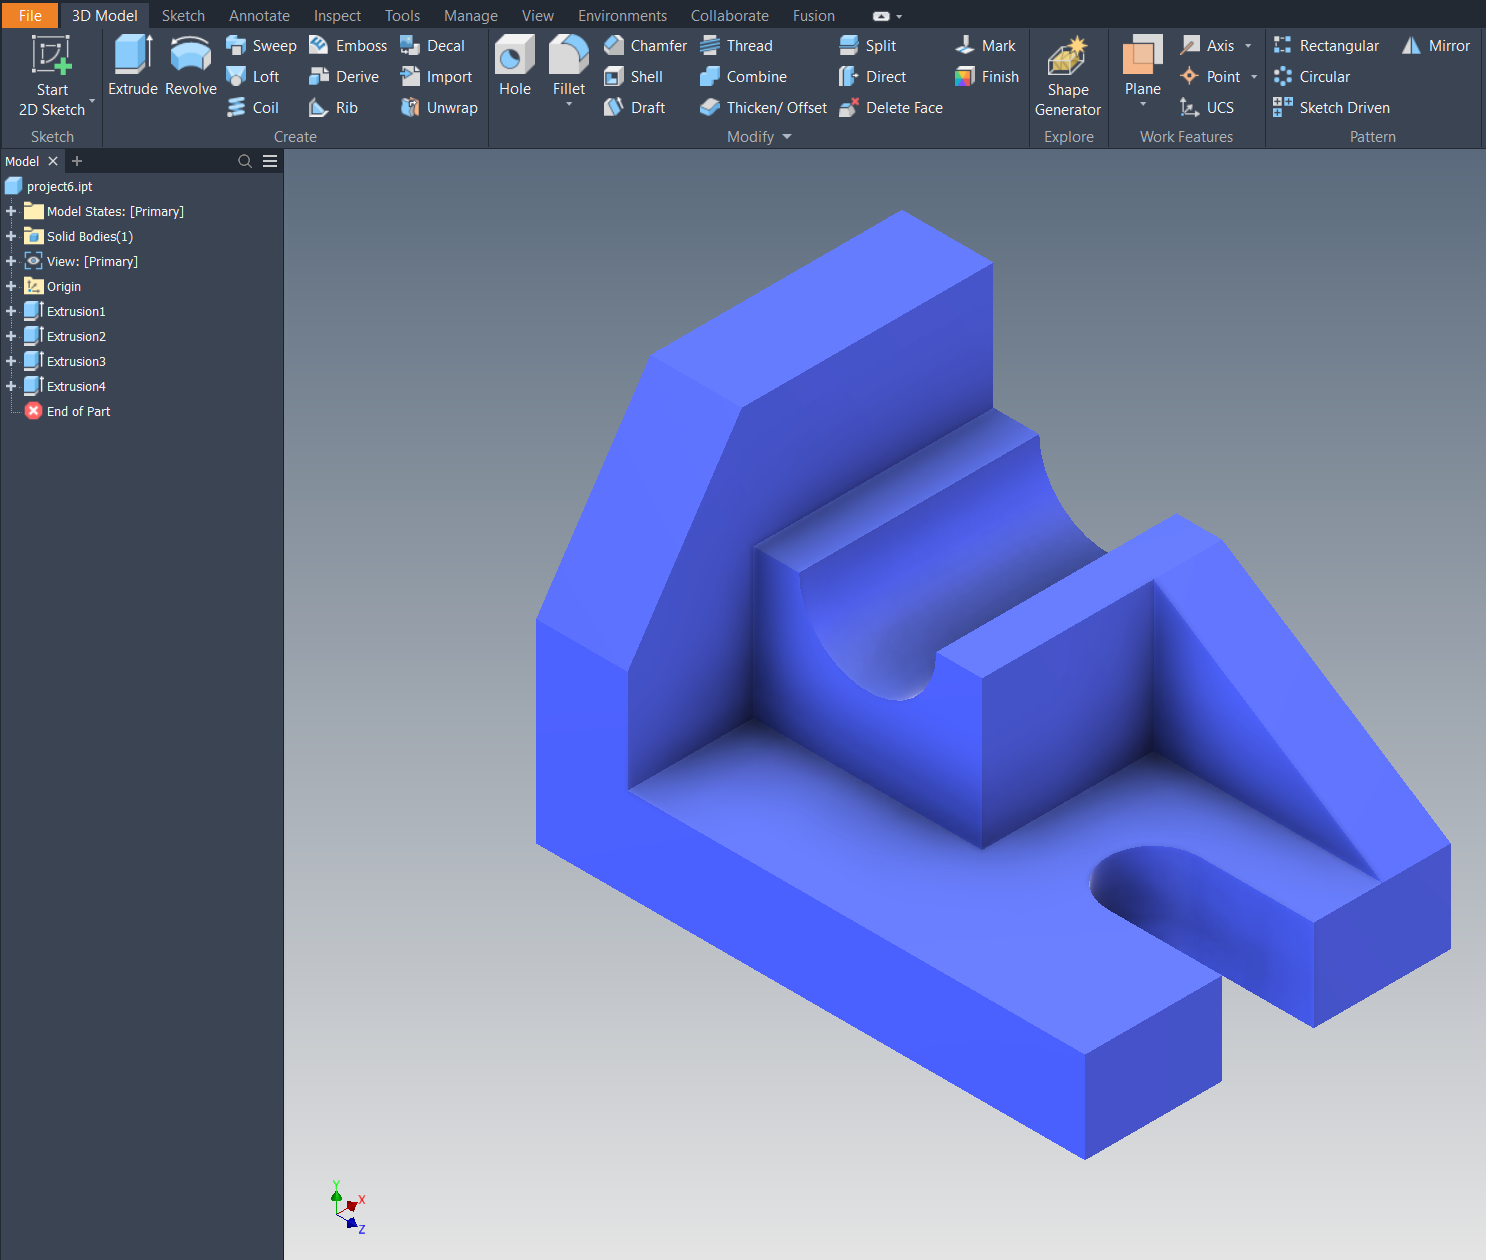
Task: Select Extrusion4 in the model tree
Action: (76, 386)
